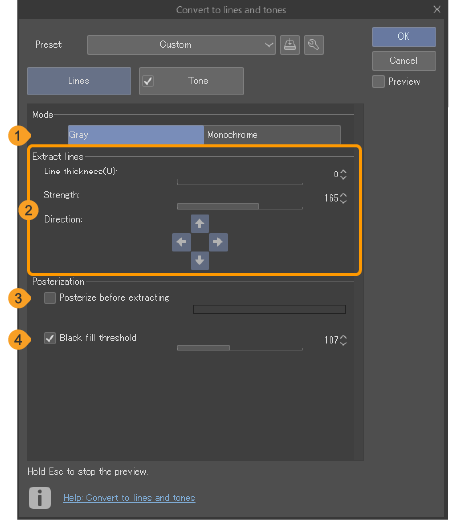Open preset settings wrench icon
Image resolution: width=450 pixels, height=520 pixels.
pos(314,45)
